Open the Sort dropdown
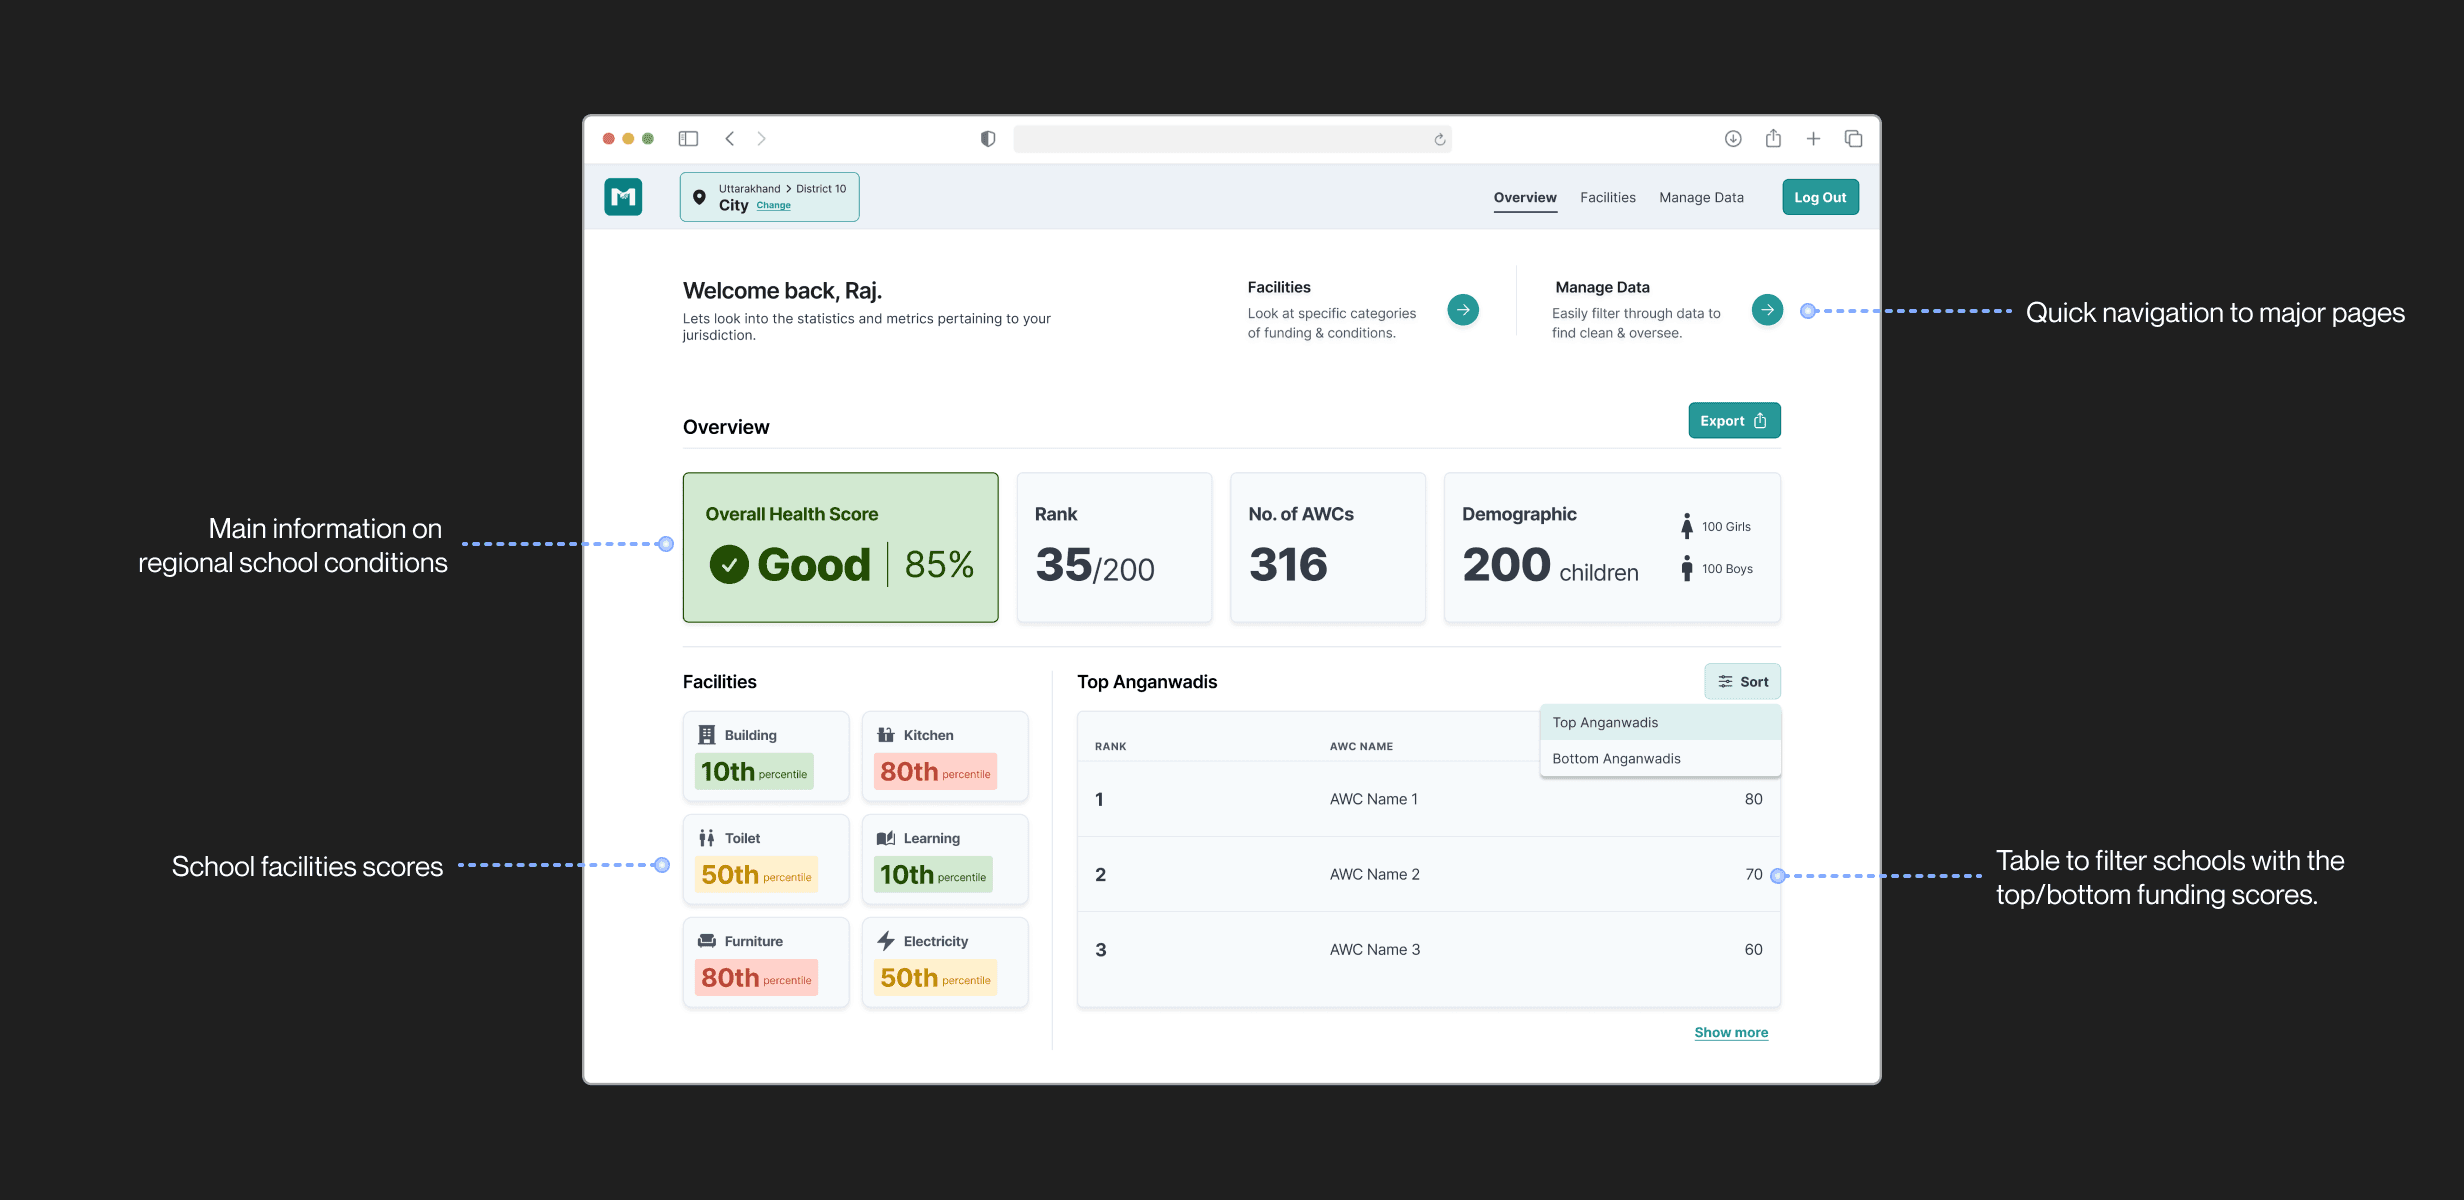The width and height of the screenshot is (2464, 1200). tap(1742, 682)
